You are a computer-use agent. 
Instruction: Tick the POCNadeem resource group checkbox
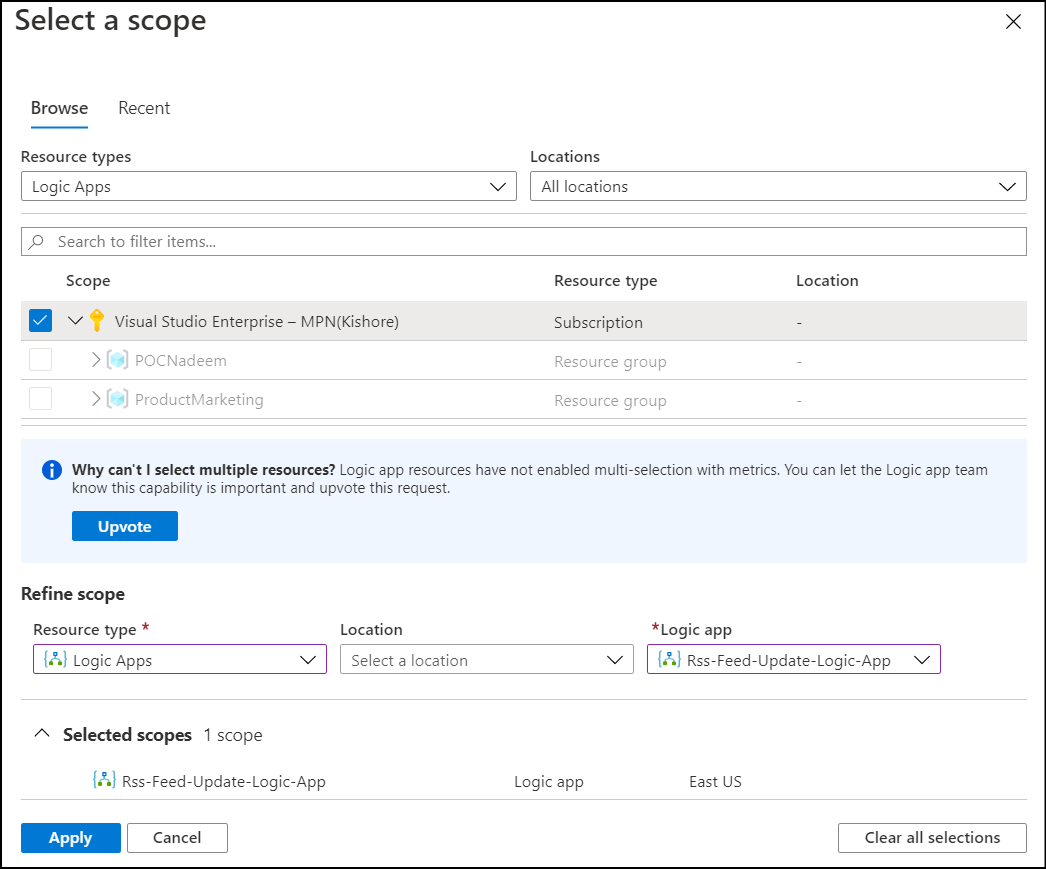(40, 360)
